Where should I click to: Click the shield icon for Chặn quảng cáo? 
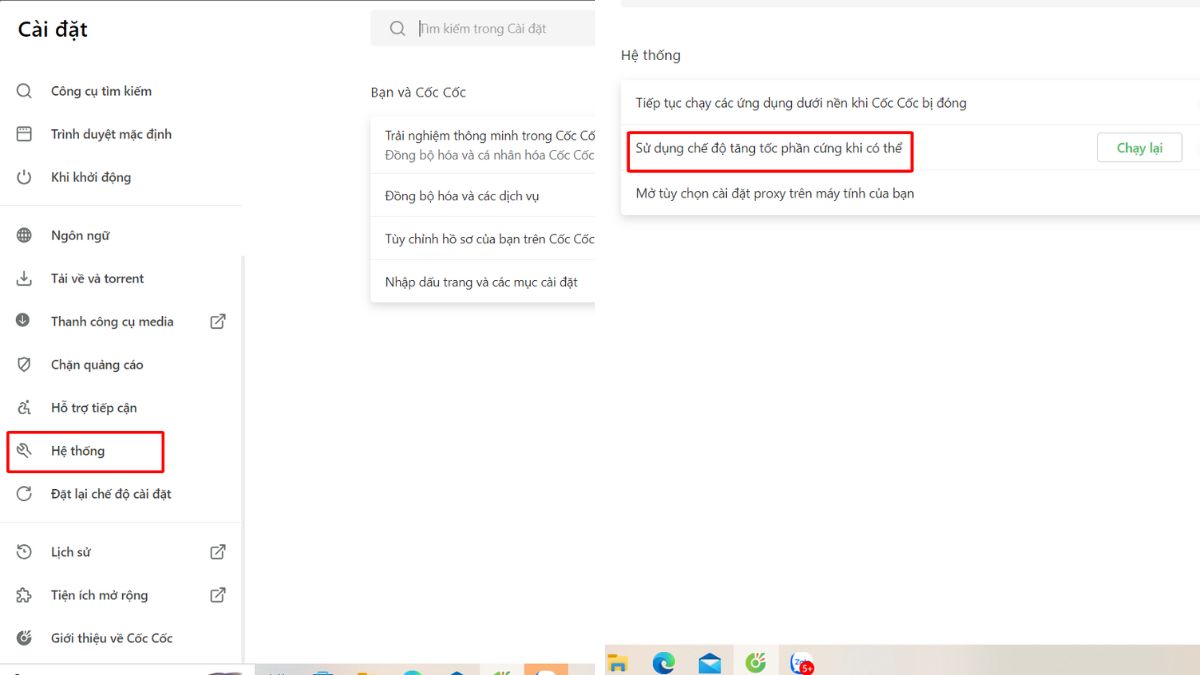tap(25, 365)
